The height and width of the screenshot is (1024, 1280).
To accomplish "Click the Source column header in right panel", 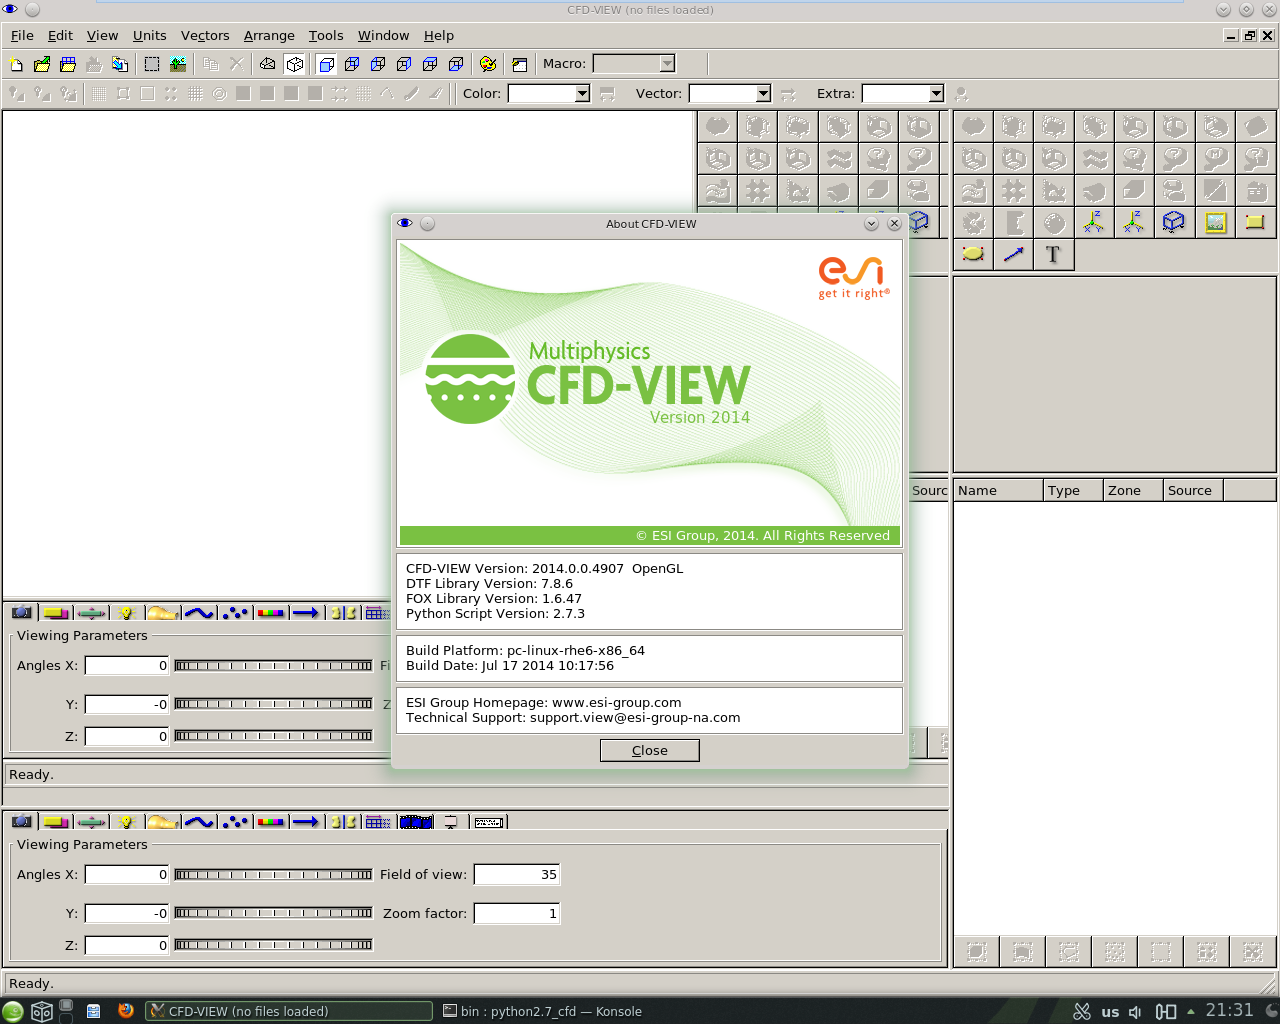I will (x=1193, y=490).
